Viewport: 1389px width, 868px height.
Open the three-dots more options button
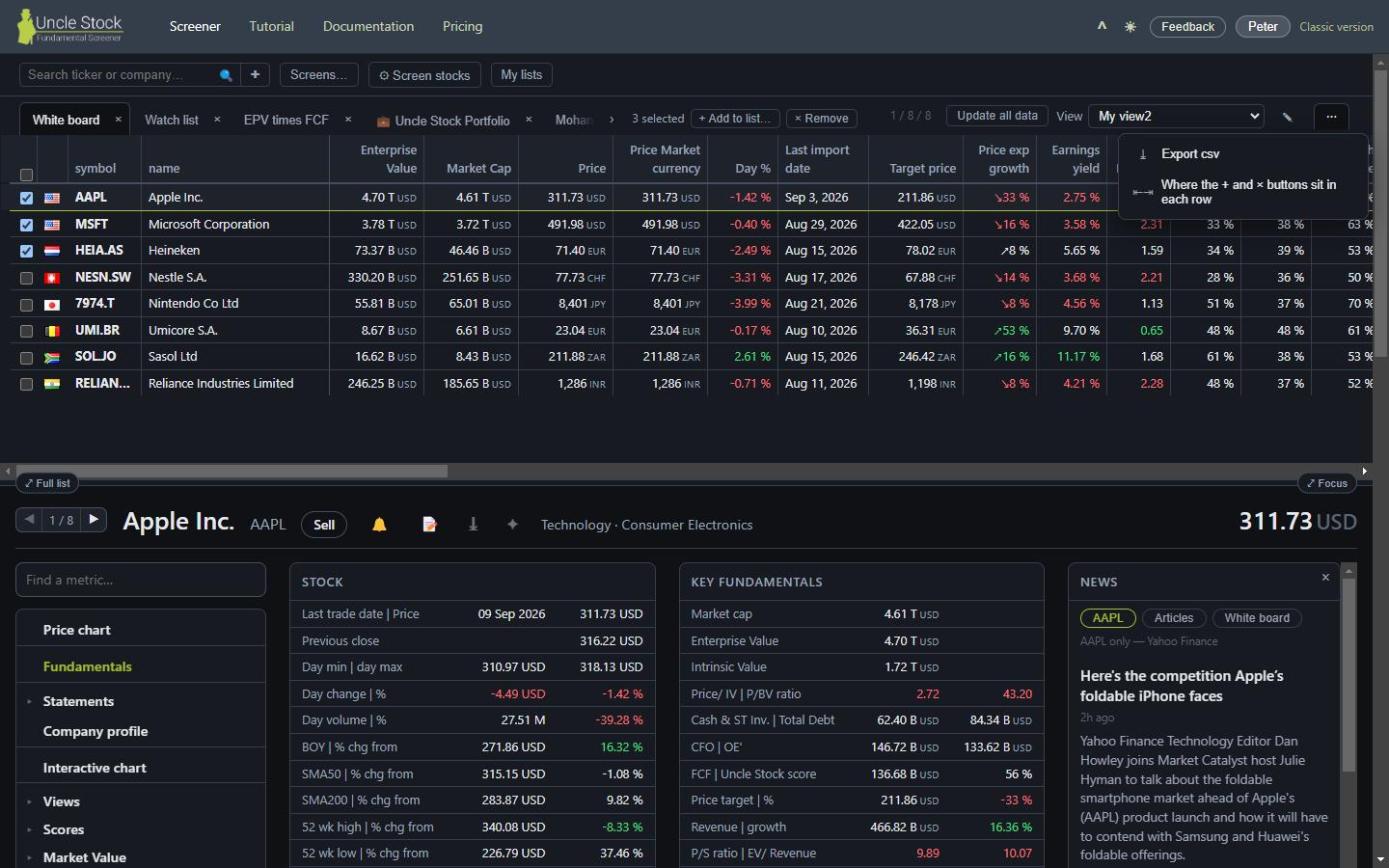click(x=1331, y=117)
